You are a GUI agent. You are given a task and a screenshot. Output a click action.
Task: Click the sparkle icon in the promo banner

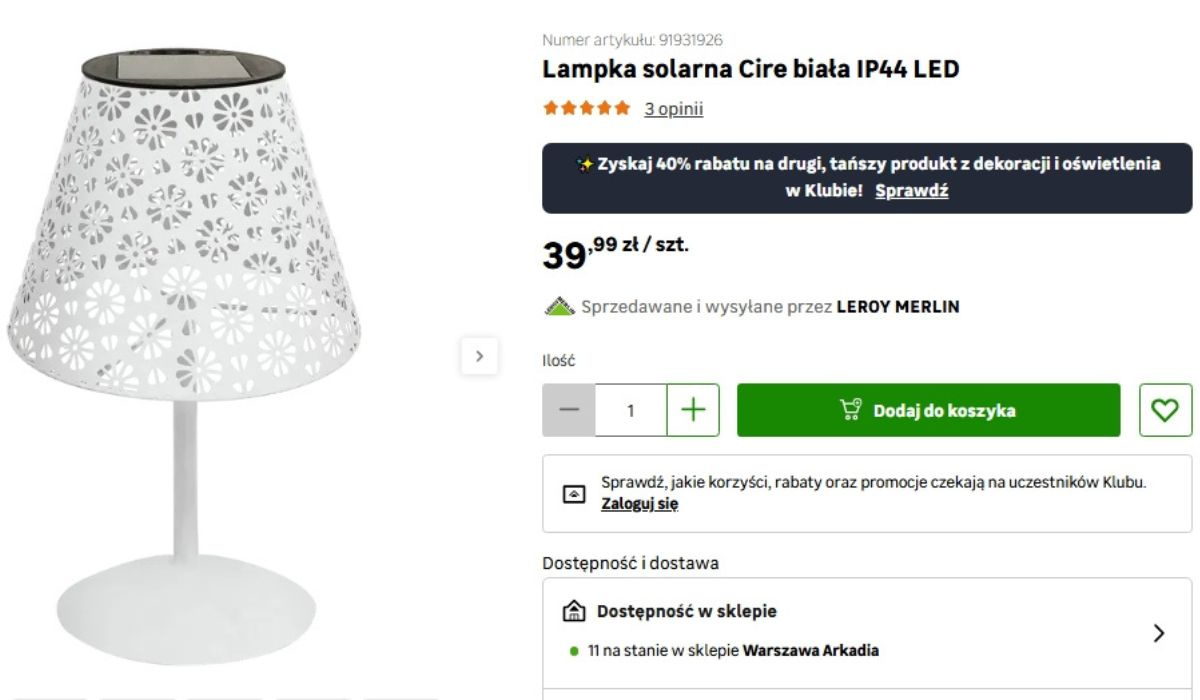click(x=586, y=164)
